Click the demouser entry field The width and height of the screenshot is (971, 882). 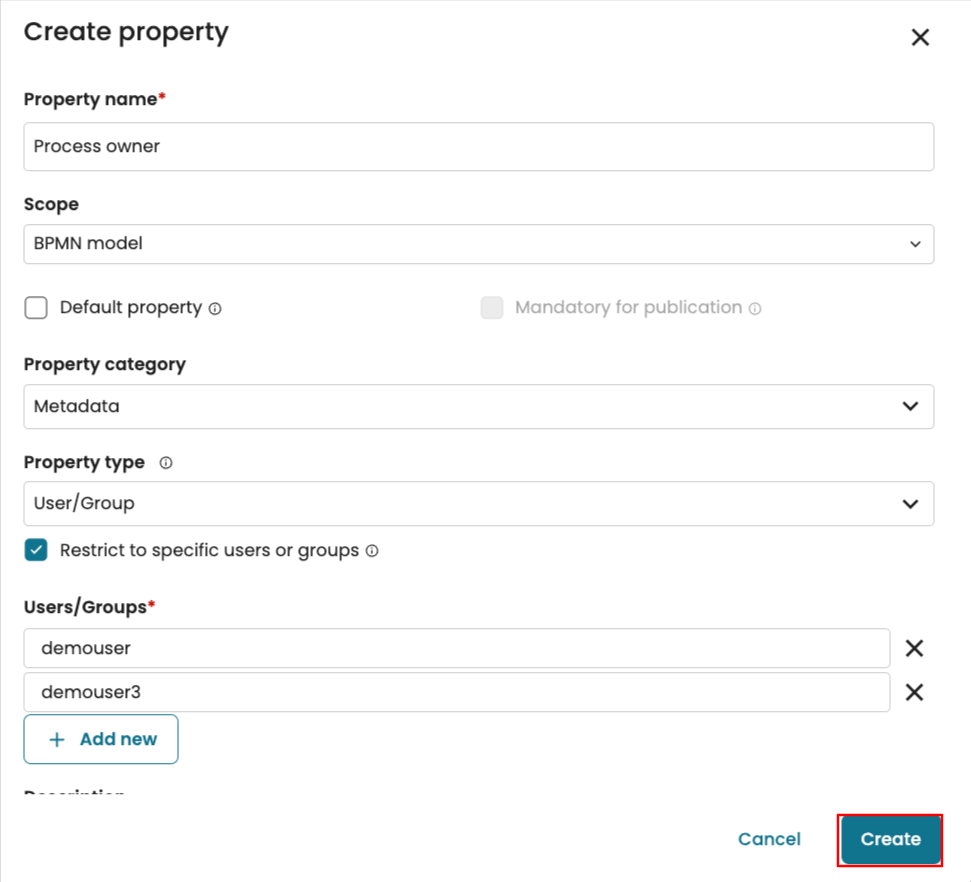456,648
